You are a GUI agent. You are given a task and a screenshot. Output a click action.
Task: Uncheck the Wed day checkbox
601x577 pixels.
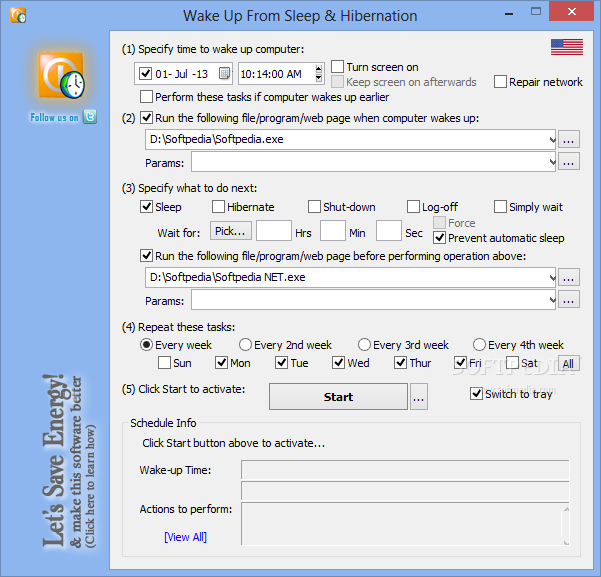pos(338,363)
